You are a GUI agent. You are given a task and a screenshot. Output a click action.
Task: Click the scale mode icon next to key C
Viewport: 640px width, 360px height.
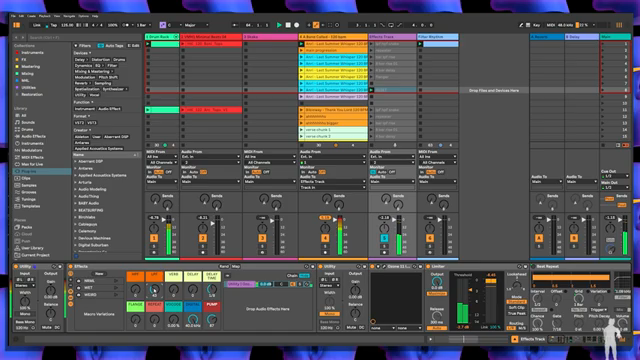162,25
